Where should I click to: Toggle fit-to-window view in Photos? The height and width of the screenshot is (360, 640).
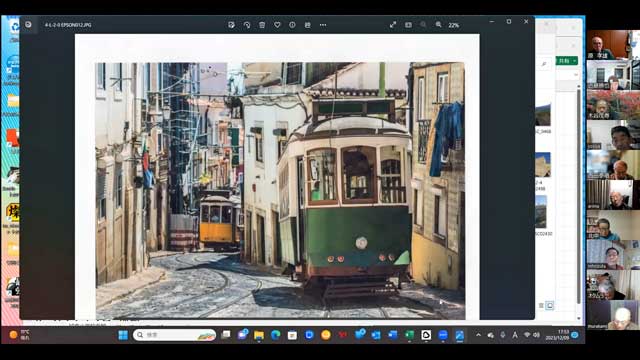(x=408, y=25)
